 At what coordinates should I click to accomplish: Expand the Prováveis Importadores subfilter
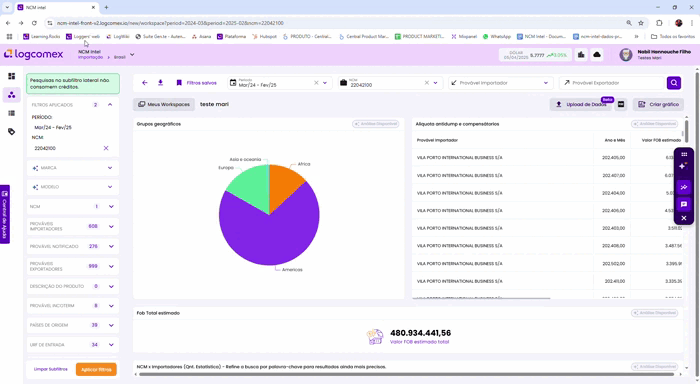click(x=111, y=226)
